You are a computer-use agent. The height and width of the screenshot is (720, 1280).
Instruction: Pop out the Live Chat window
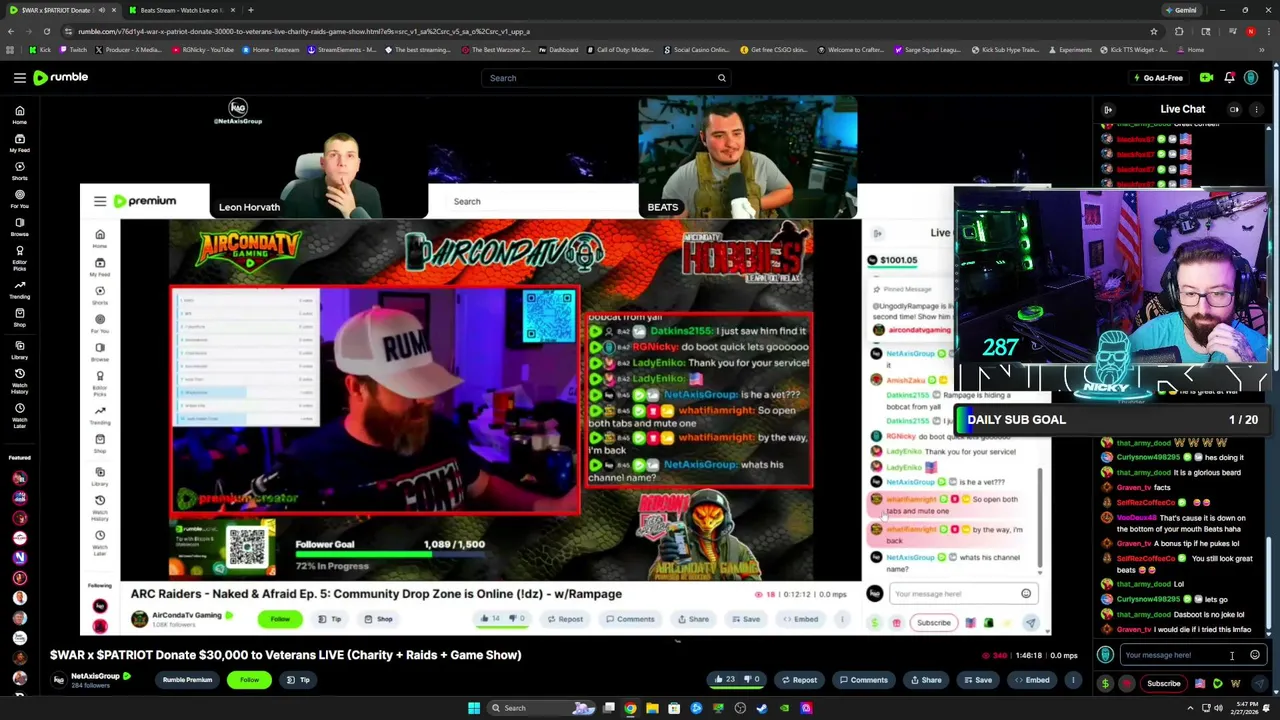1234,109
